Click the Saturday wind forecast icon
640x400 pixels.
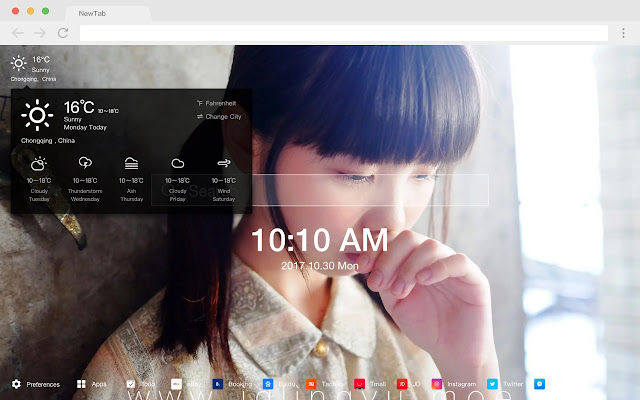coord(224,163)
